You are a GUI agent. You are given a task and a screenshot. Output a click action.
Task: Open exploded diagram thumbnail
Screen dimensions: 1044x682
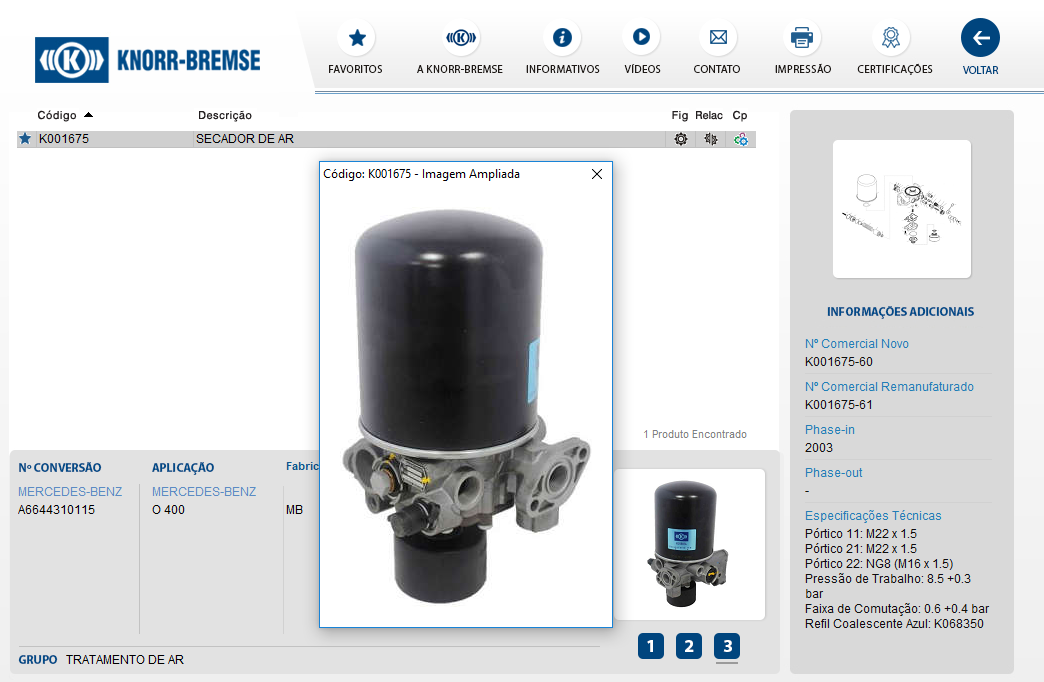901,208
